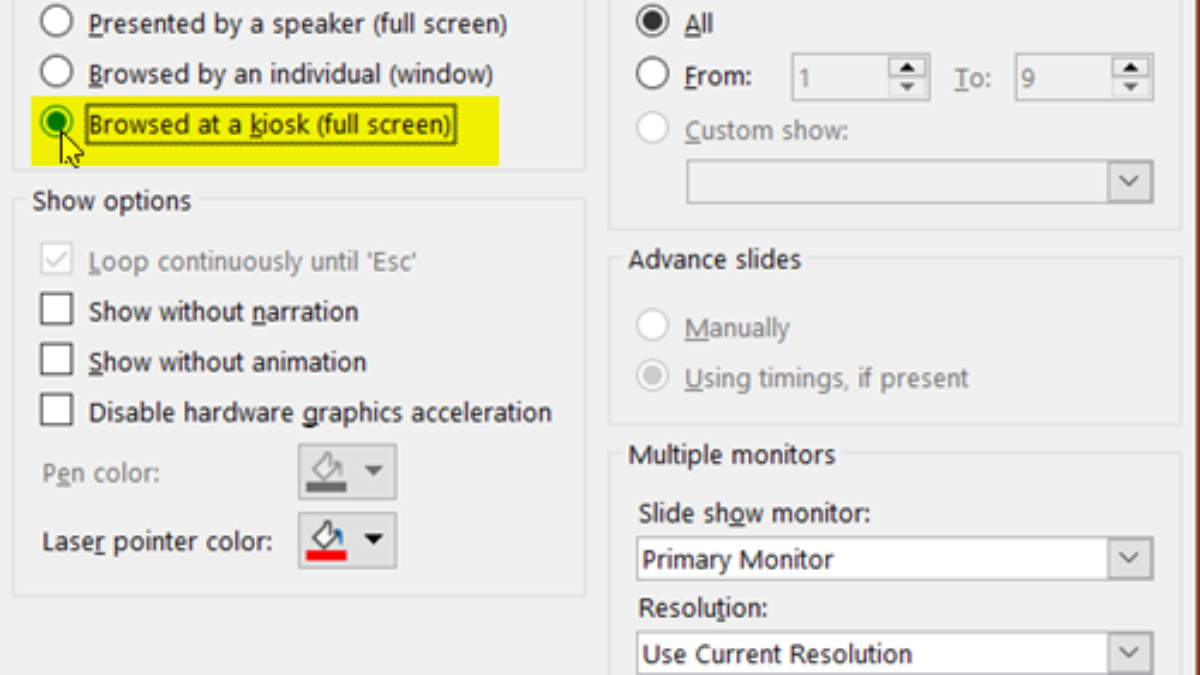This screenshot has width=1200, height=675.
Task: Click the laser pointer paint bucket icon
Action: pyautogui.click(x=326, y=540)
